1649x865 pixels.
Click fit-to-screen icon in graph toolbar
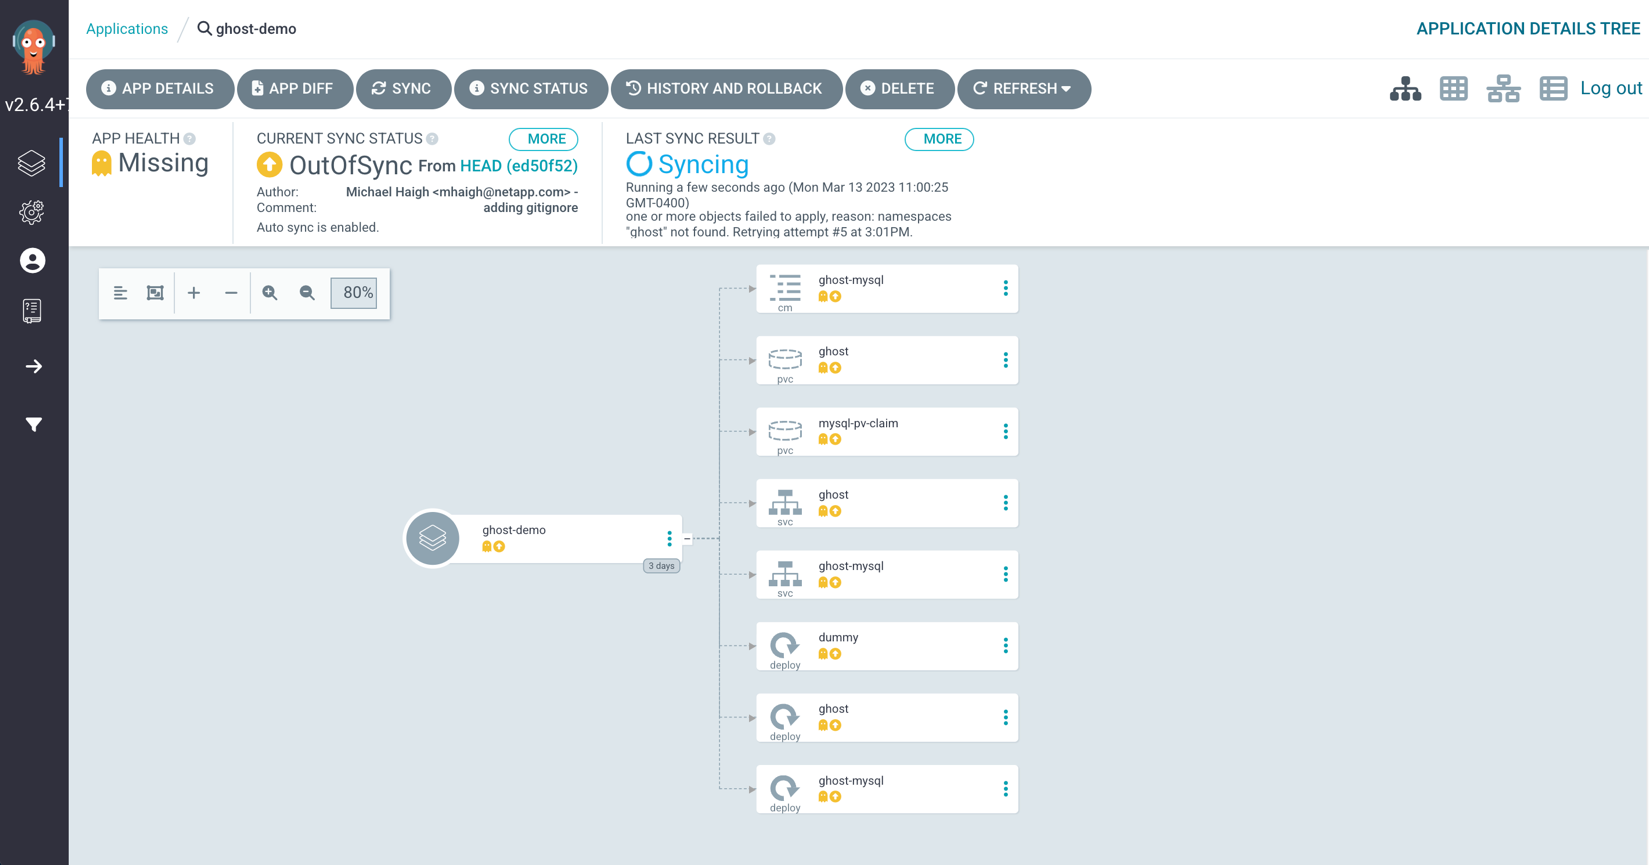click(x=155, y=293)
